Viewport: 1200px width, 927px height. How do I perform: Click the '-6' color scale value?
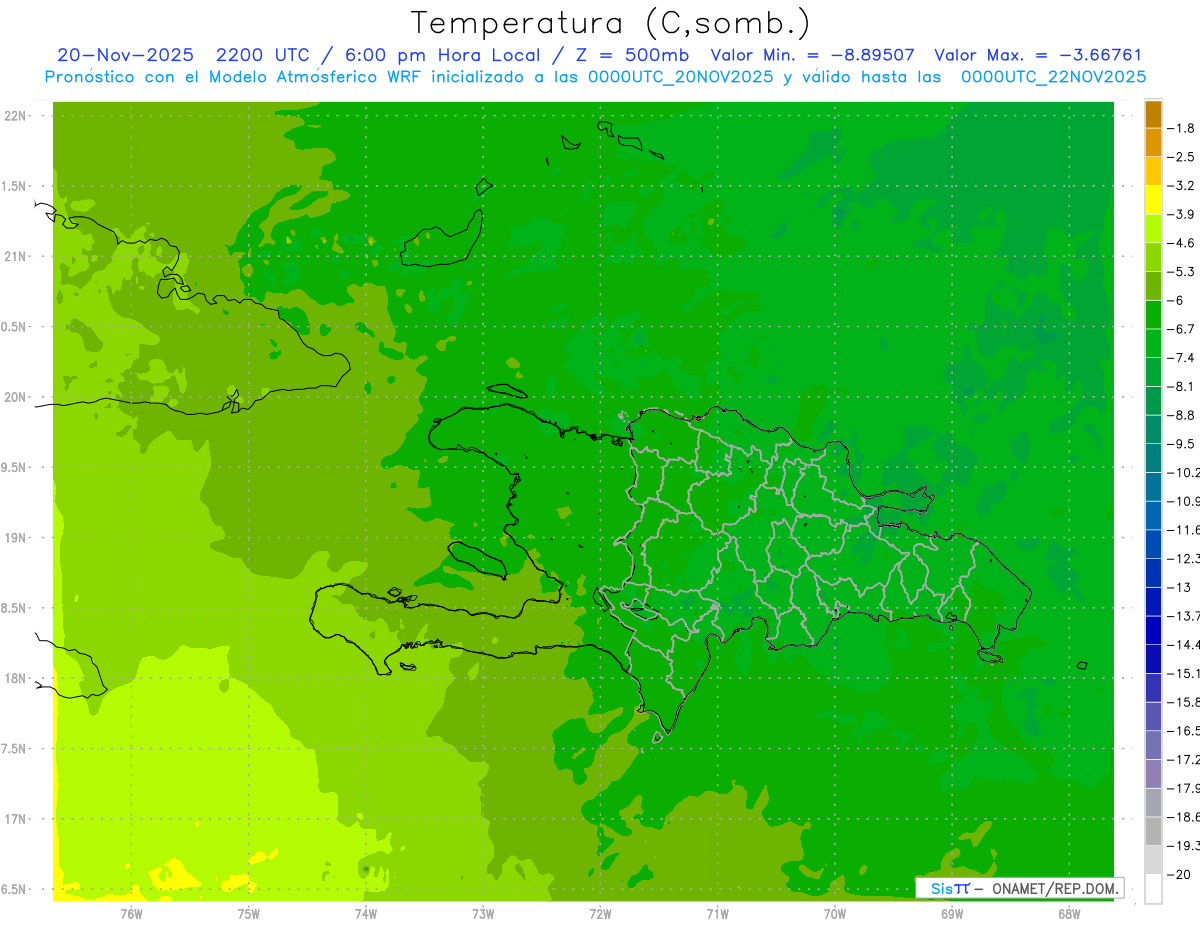pyautogui.click(x=1176, y=300)
